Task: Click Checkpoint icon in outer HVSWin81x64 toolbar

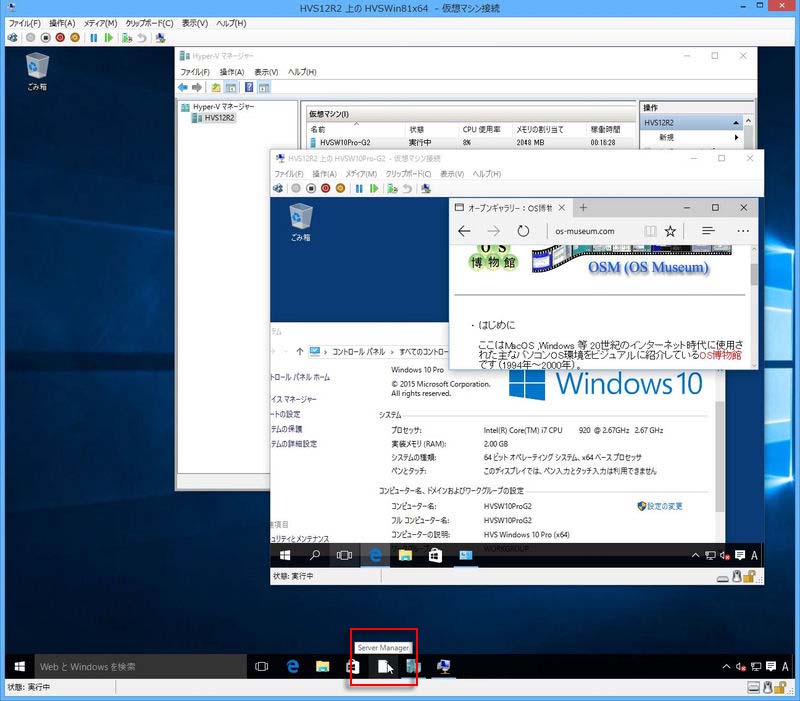Action: [x=127, y=38]
